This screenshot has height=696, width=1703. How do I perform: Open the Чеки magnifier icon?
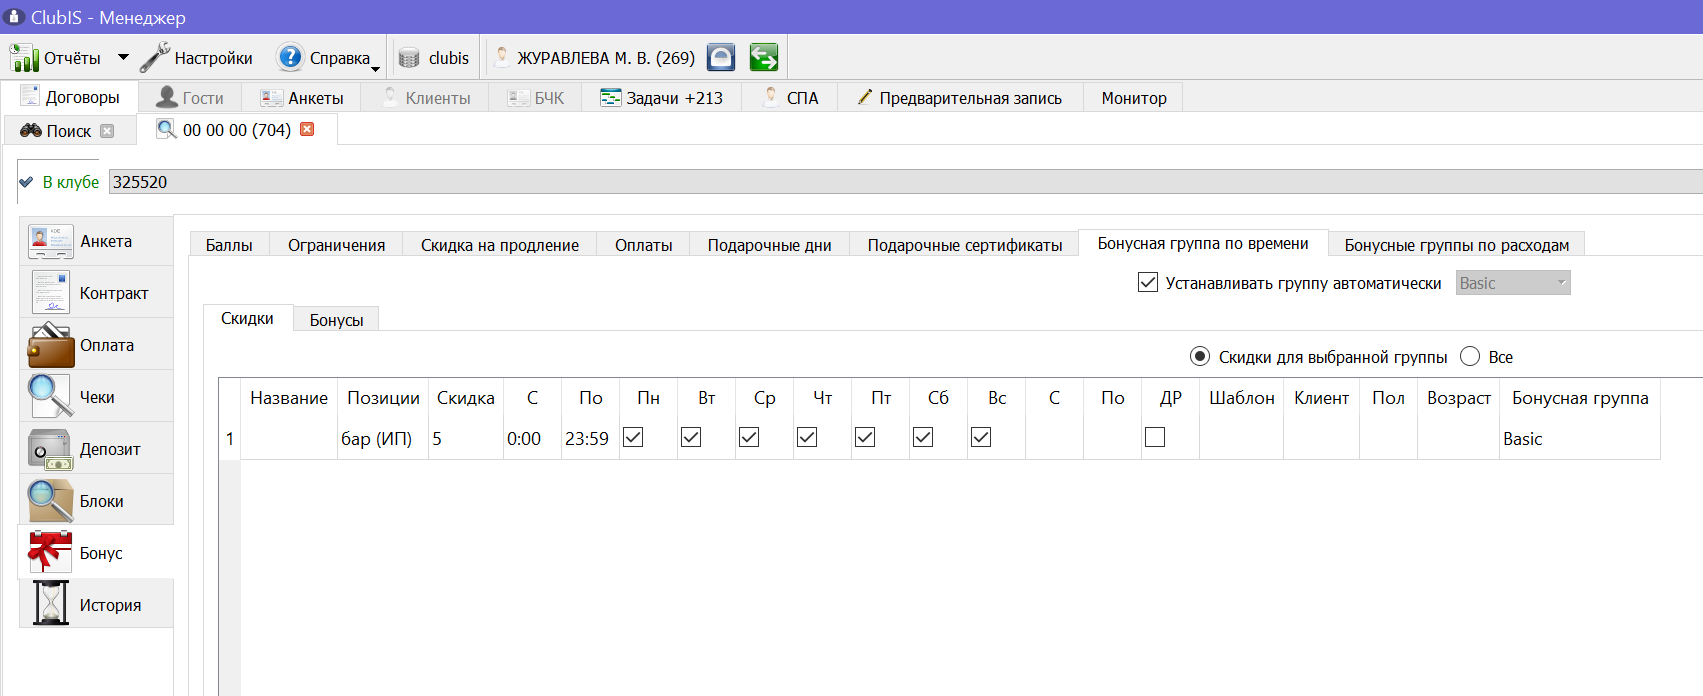(x=50, y=397)
